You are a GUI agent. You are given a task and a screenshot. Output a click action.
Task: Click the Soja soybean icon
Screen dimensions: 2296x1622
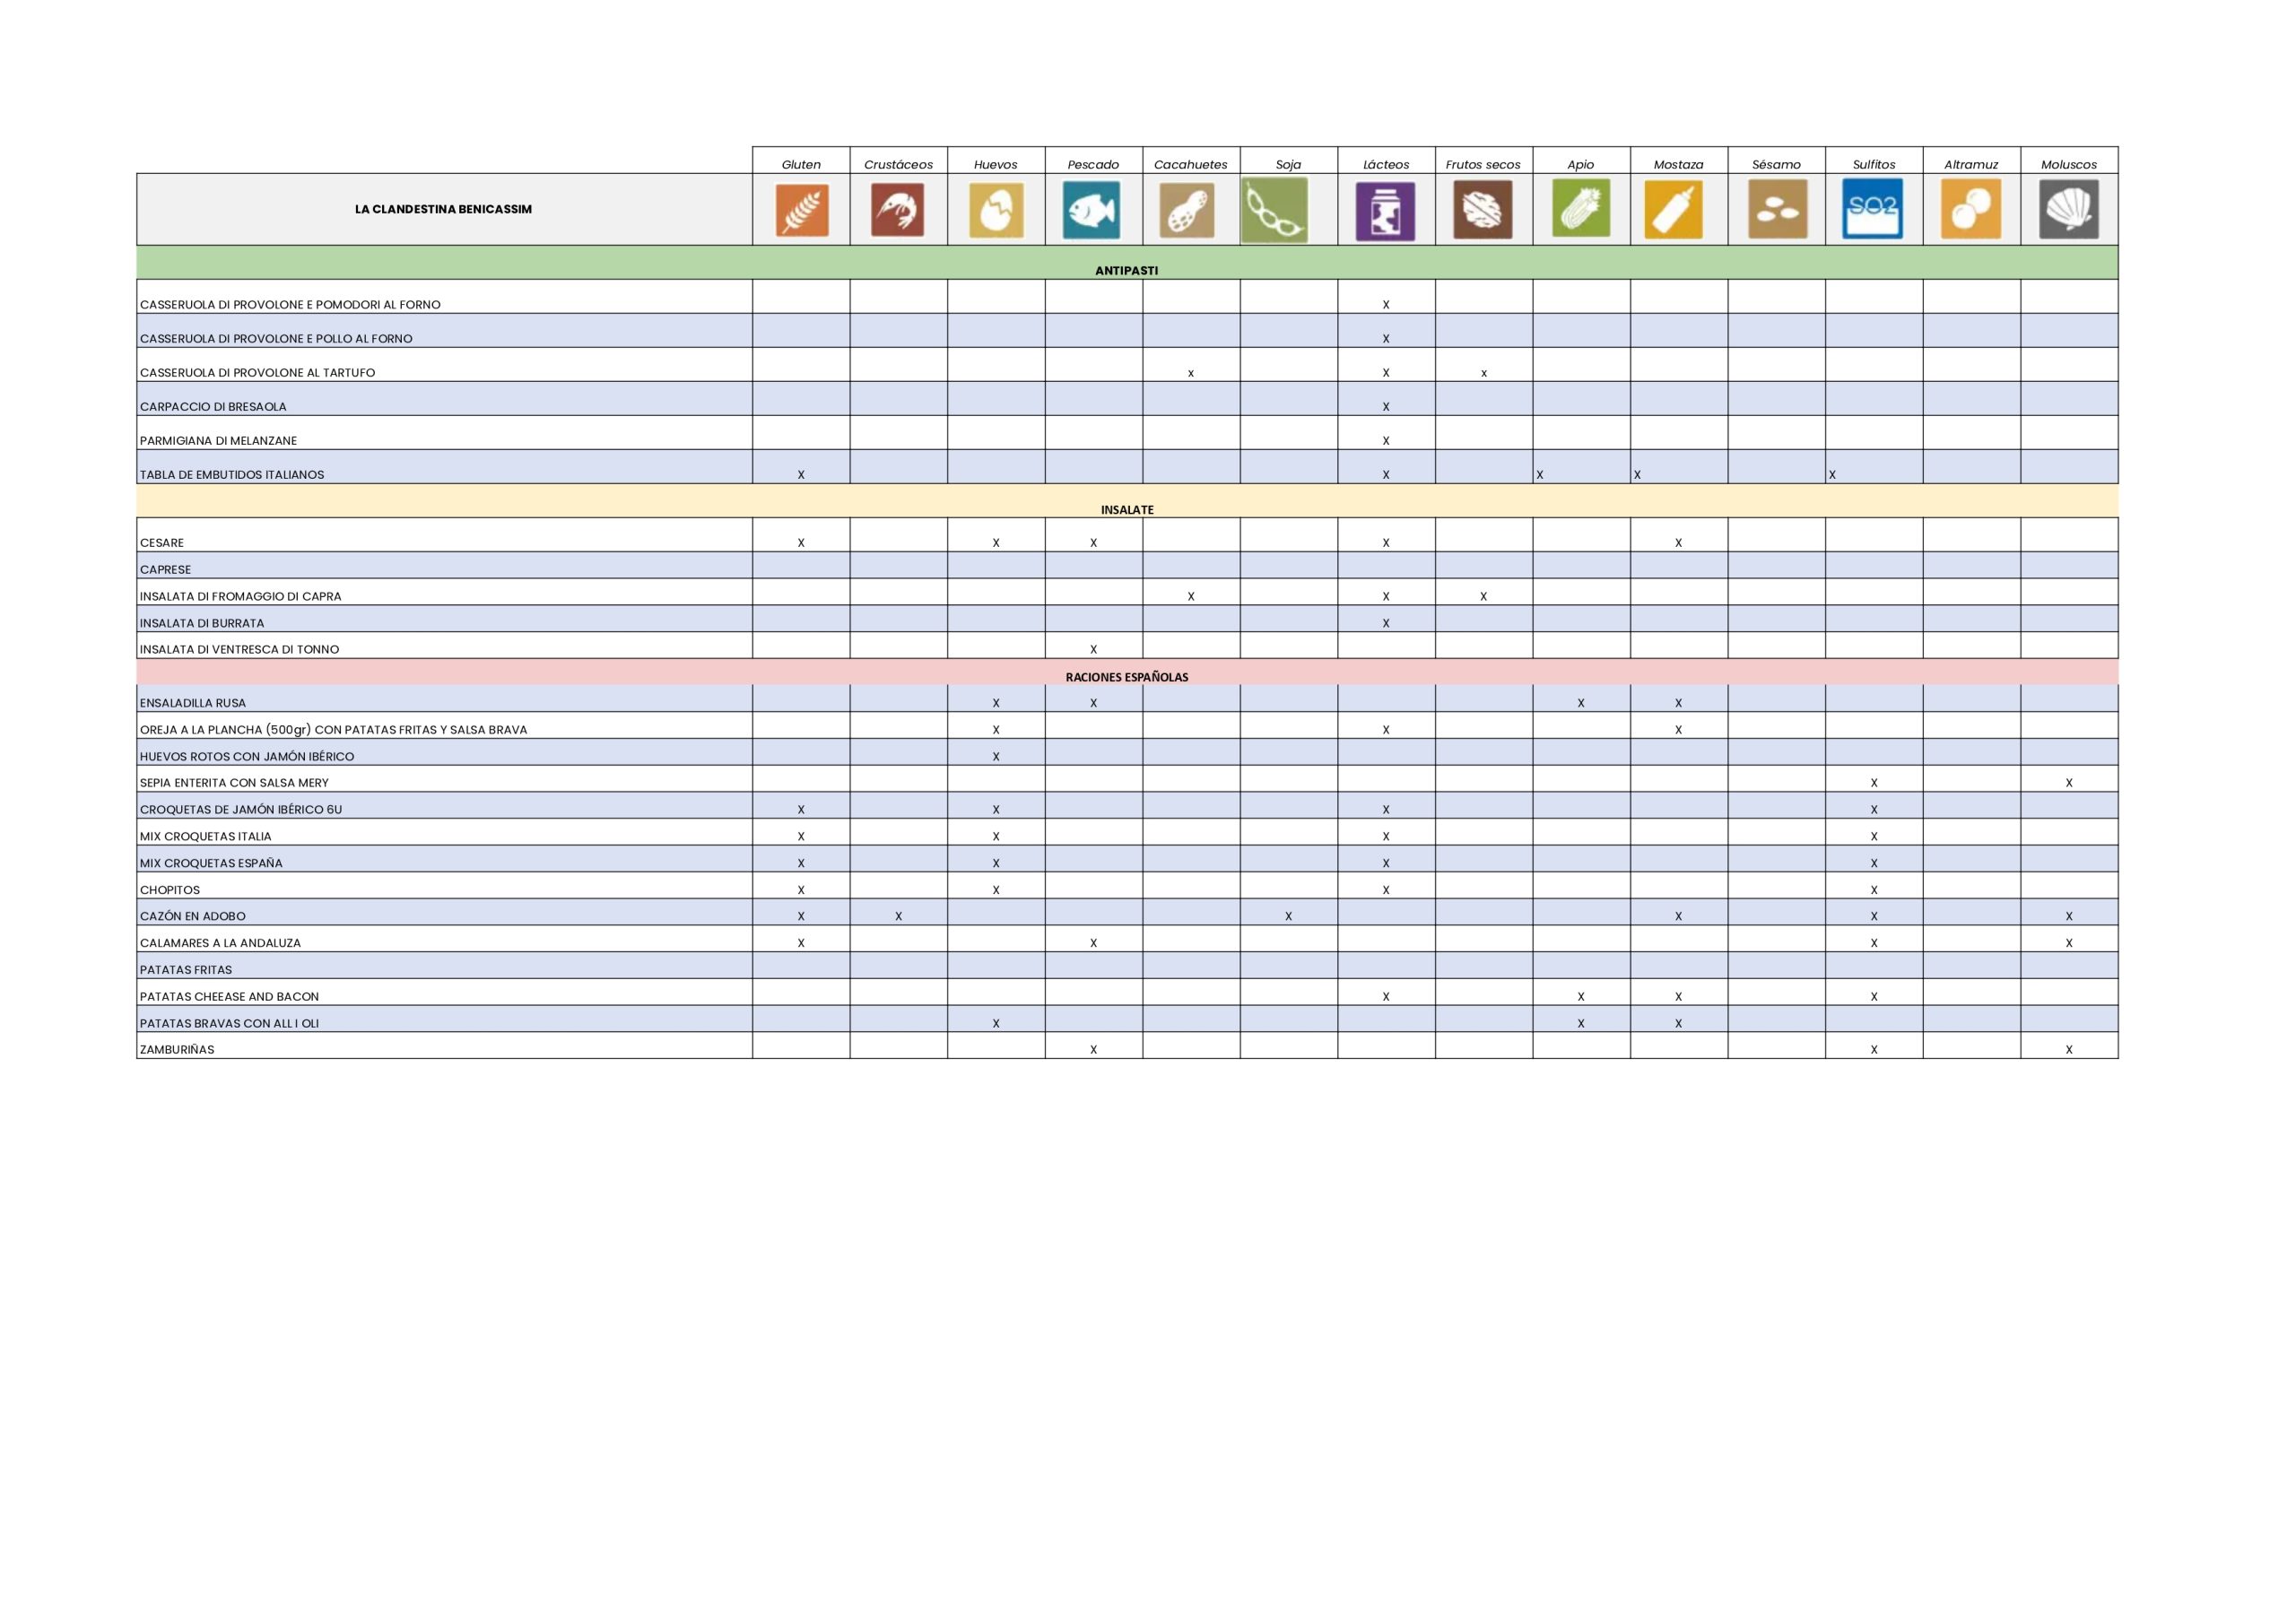tap(1274, 210)
